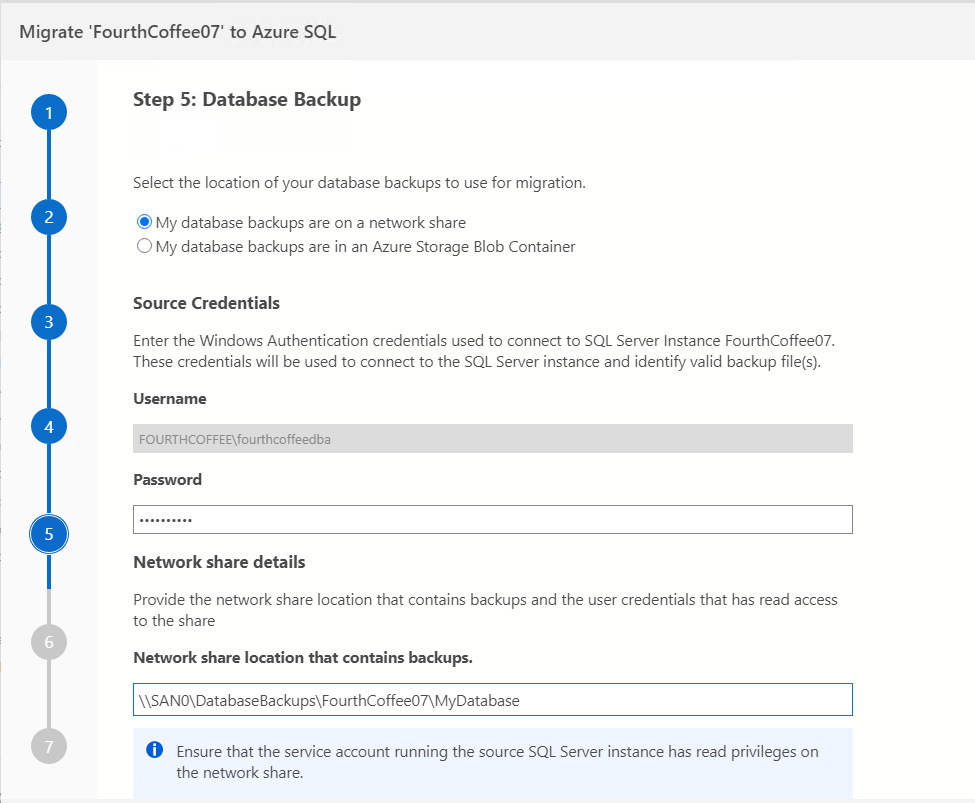The height and width of the screenshot is (803, 975).
Task: Click the Network share details heading
Action: coord(219,562)
